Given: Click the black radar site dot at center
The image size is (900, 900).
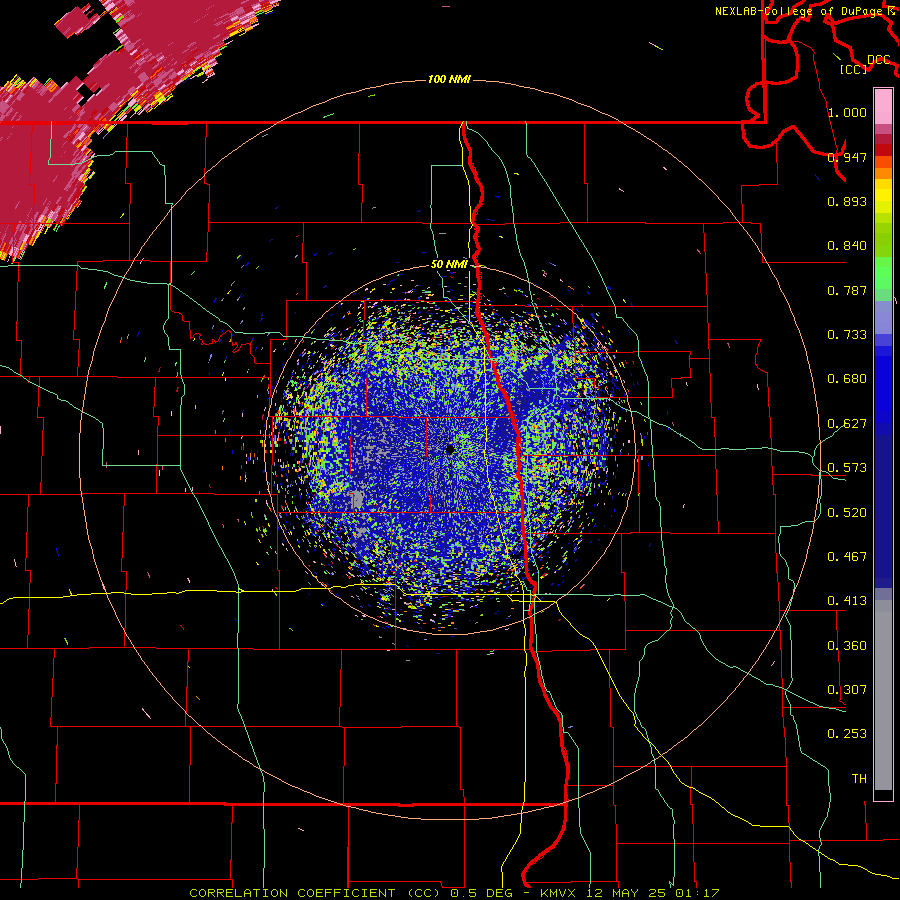Looking at the screenshot, I should pos(450,449).
